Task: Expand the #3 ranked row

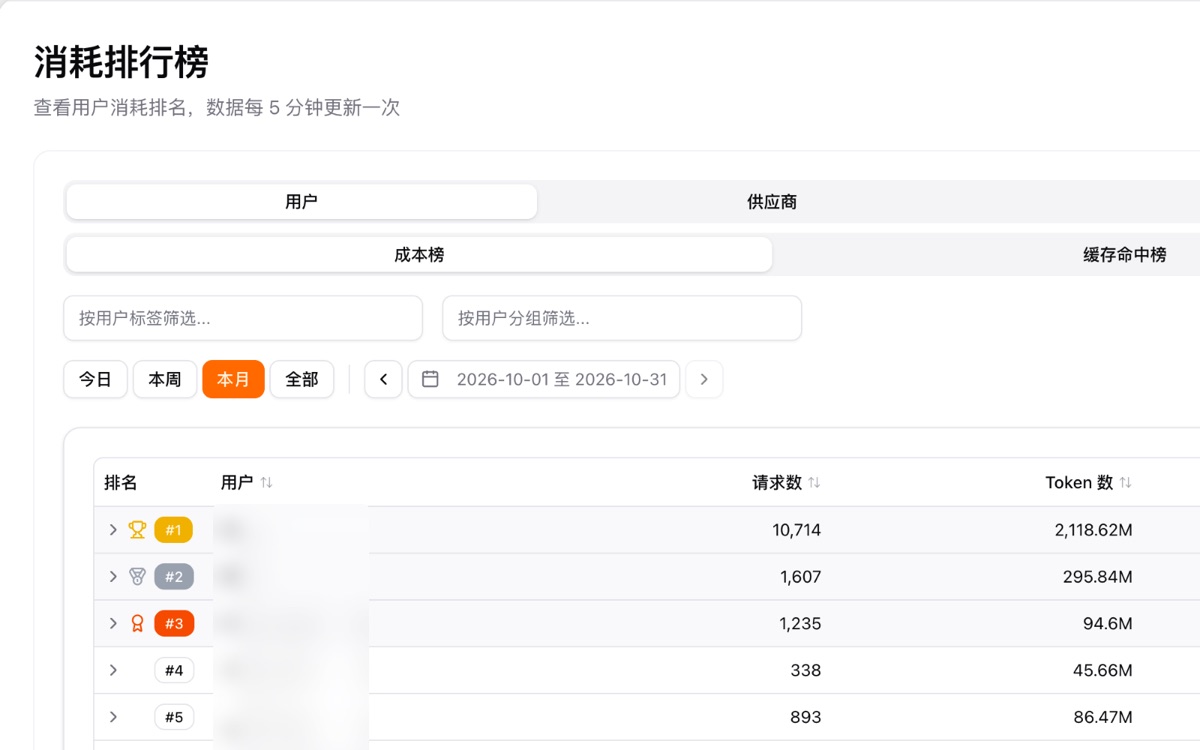Action: point(113,624)
